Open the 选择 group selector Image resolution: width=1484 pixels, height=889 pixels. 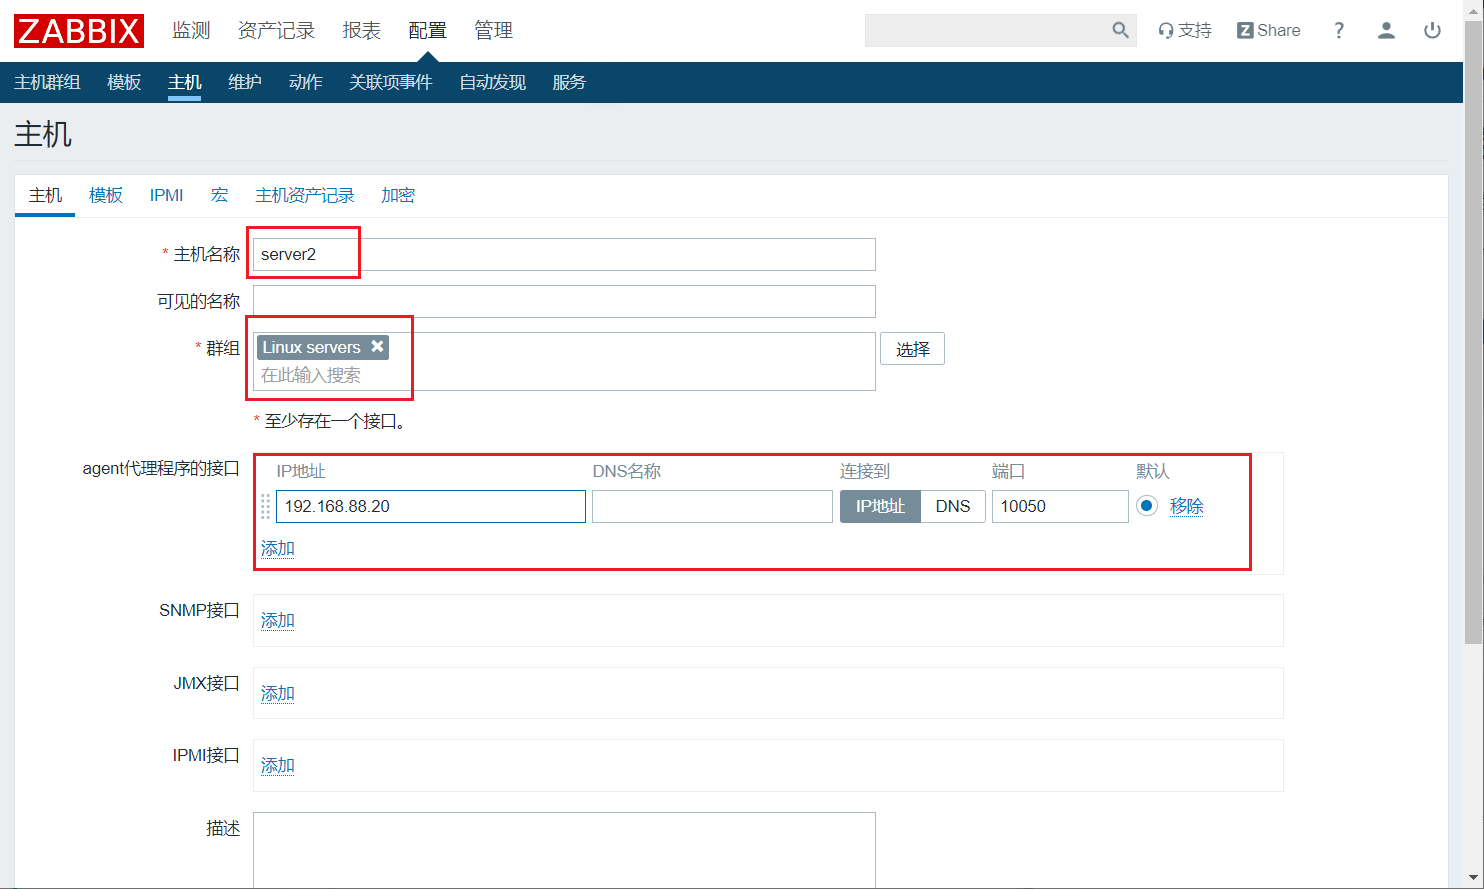(912, 349)
